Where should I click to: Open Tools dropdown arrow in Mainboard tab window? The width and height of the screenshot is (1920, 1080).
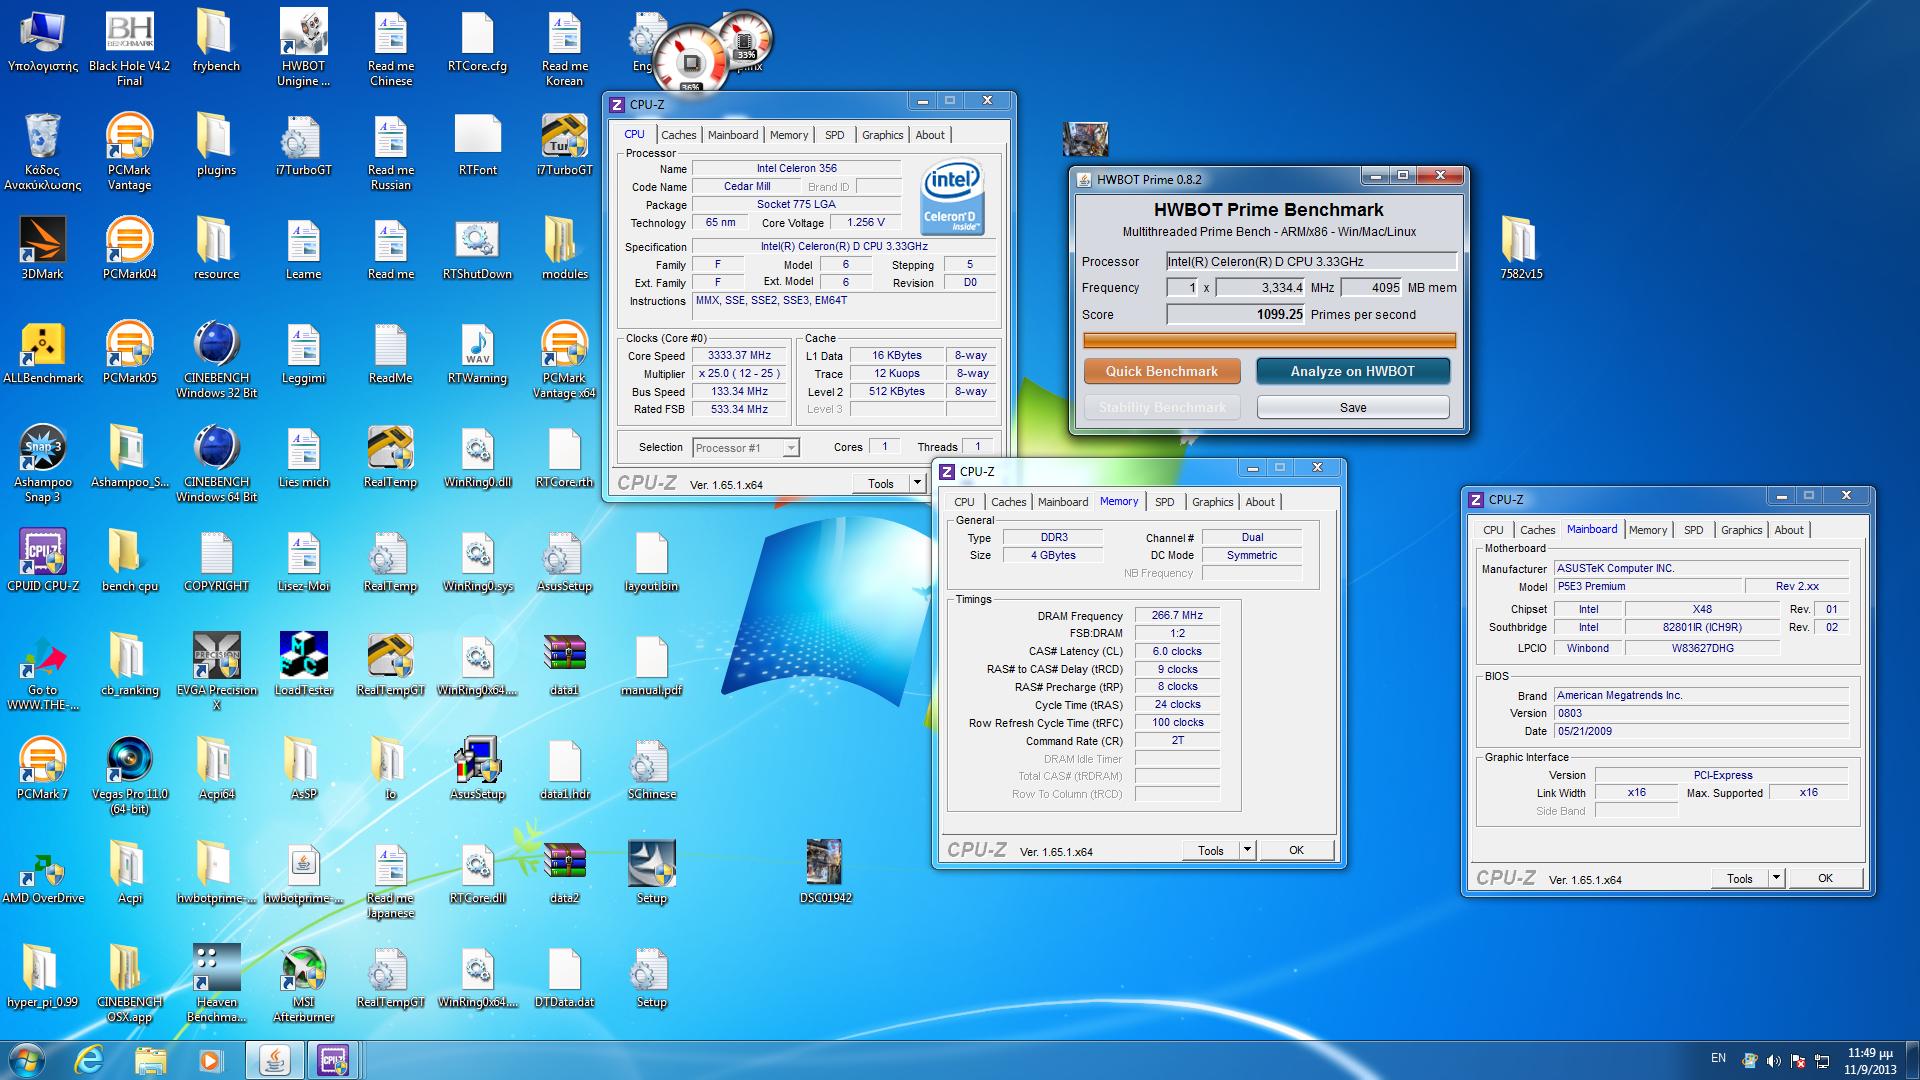click(x=1776, y=878)
